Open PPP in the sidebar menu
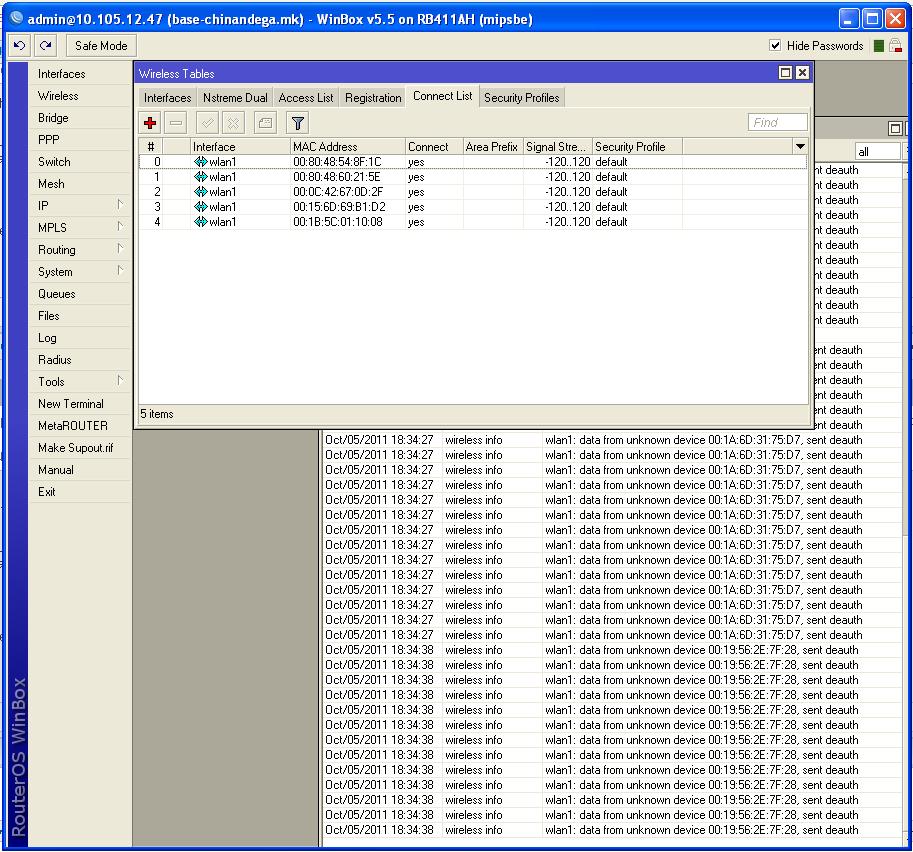This screenshot has height=852, width=913. pyautogui.click(x=48, y=140)
